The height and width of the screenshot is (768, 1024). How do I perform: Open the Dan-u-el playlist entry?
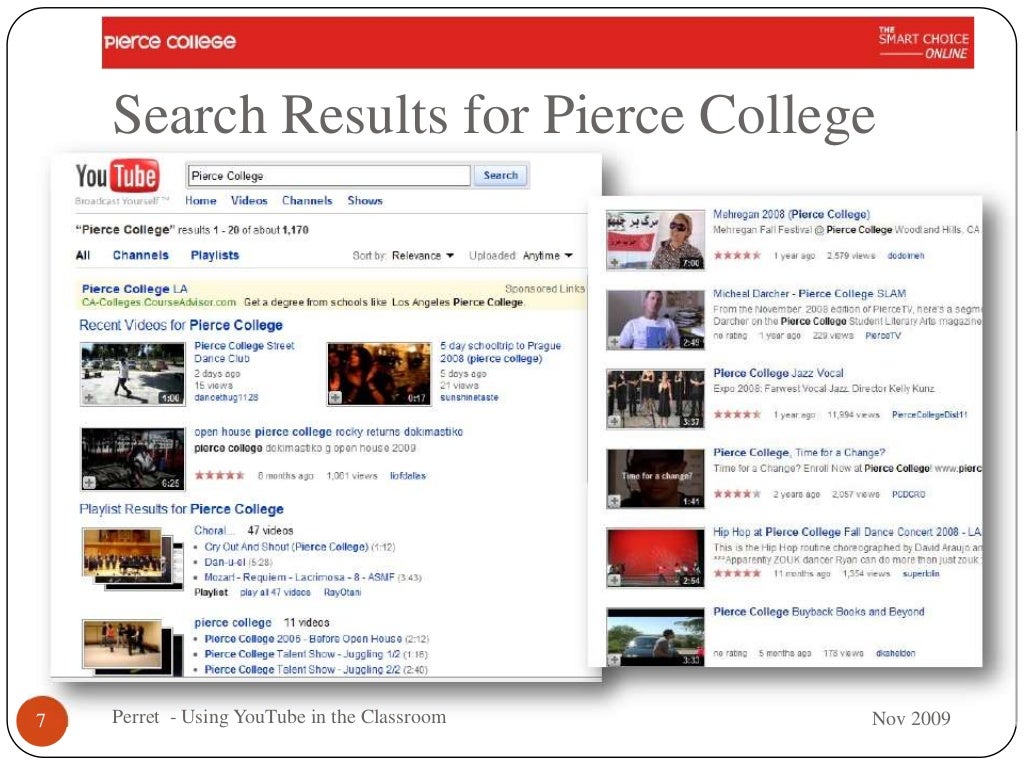pos(225,562)
